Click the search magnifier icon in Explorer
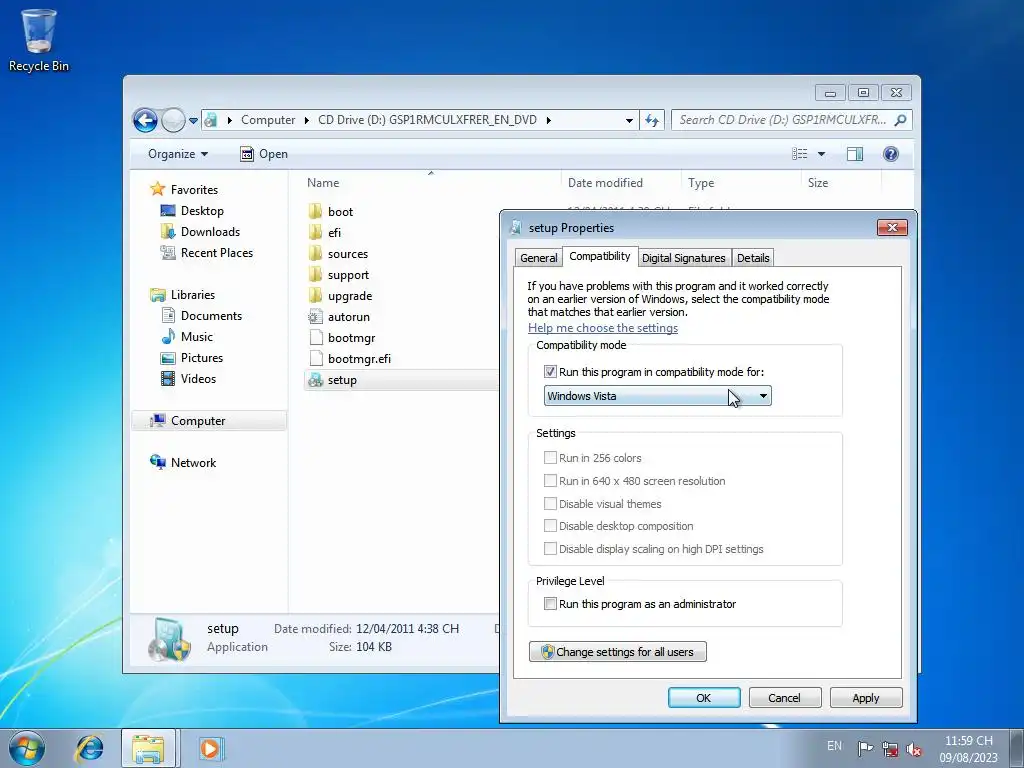This screenshot has width=1024, height=768. click(x=900, y=120)
